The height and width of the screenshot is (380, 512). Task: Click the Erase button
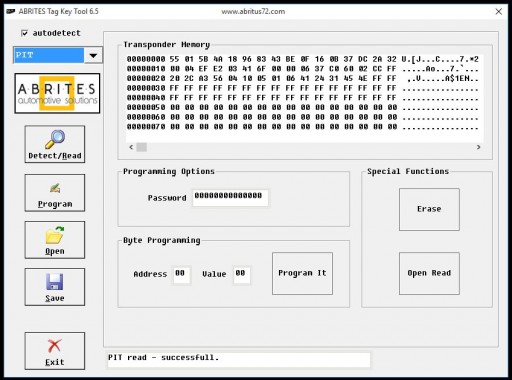coord(429,209)
